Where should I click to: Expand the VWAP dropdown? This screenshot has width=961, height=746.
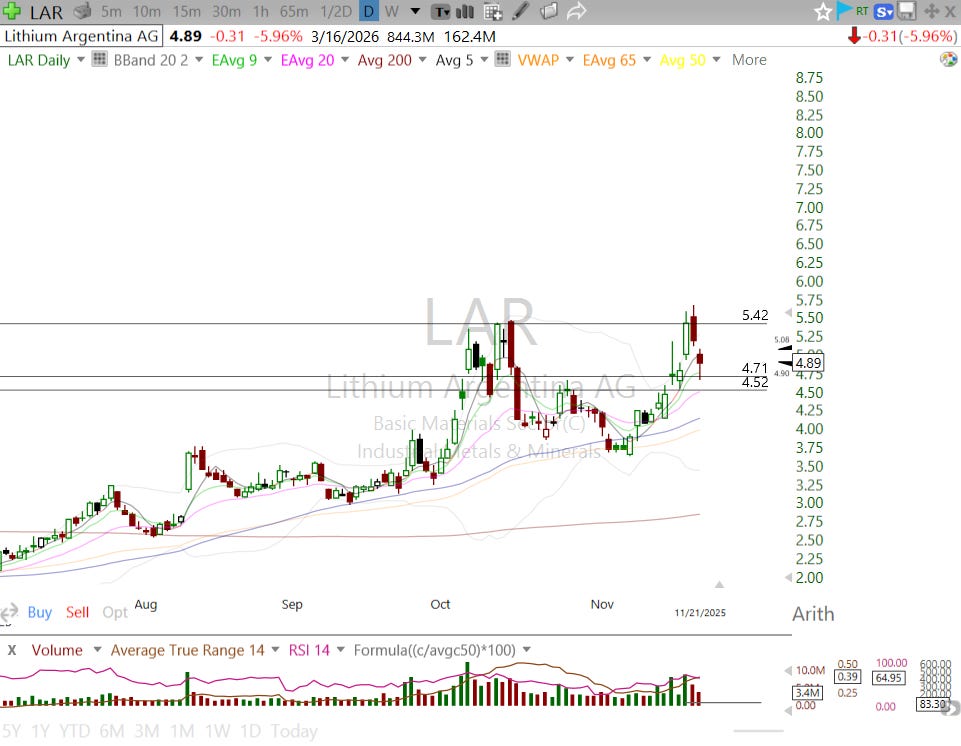[x=569, y=59]
